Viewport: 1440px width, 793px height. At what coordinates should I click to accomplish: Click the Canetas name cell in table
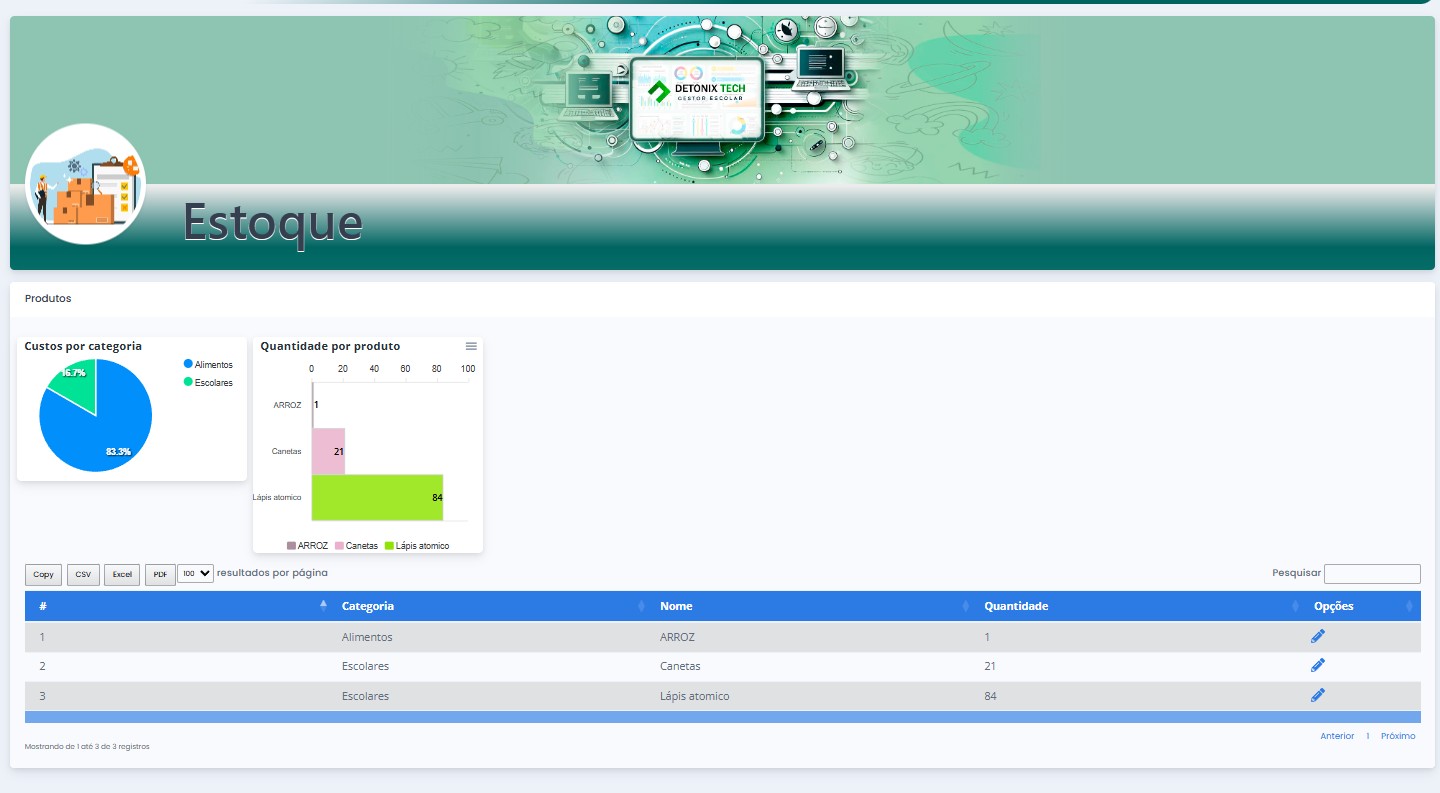pyautogui.click(x=814, y=666)
